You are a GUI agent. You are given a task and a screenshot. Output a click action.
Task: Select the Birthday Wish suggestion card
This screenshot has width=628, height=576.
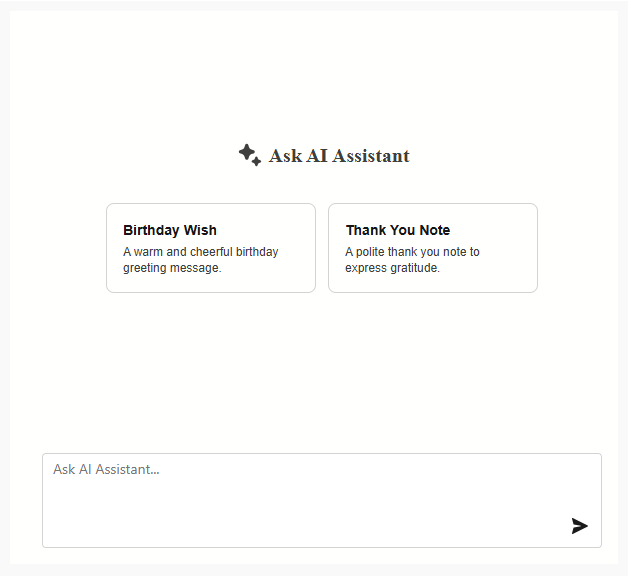(211, 248)
